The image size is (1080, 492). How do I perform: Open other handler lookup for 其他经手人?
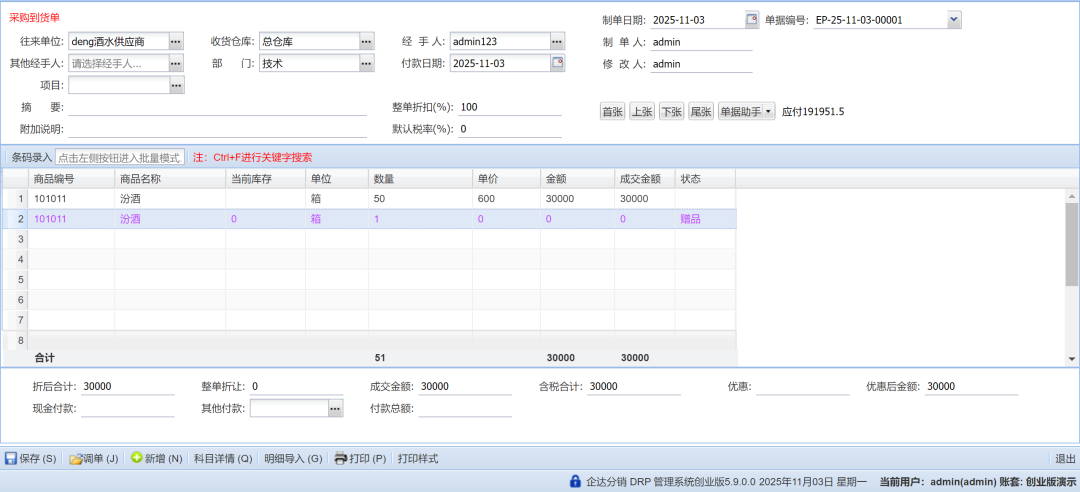click(176, 63)
